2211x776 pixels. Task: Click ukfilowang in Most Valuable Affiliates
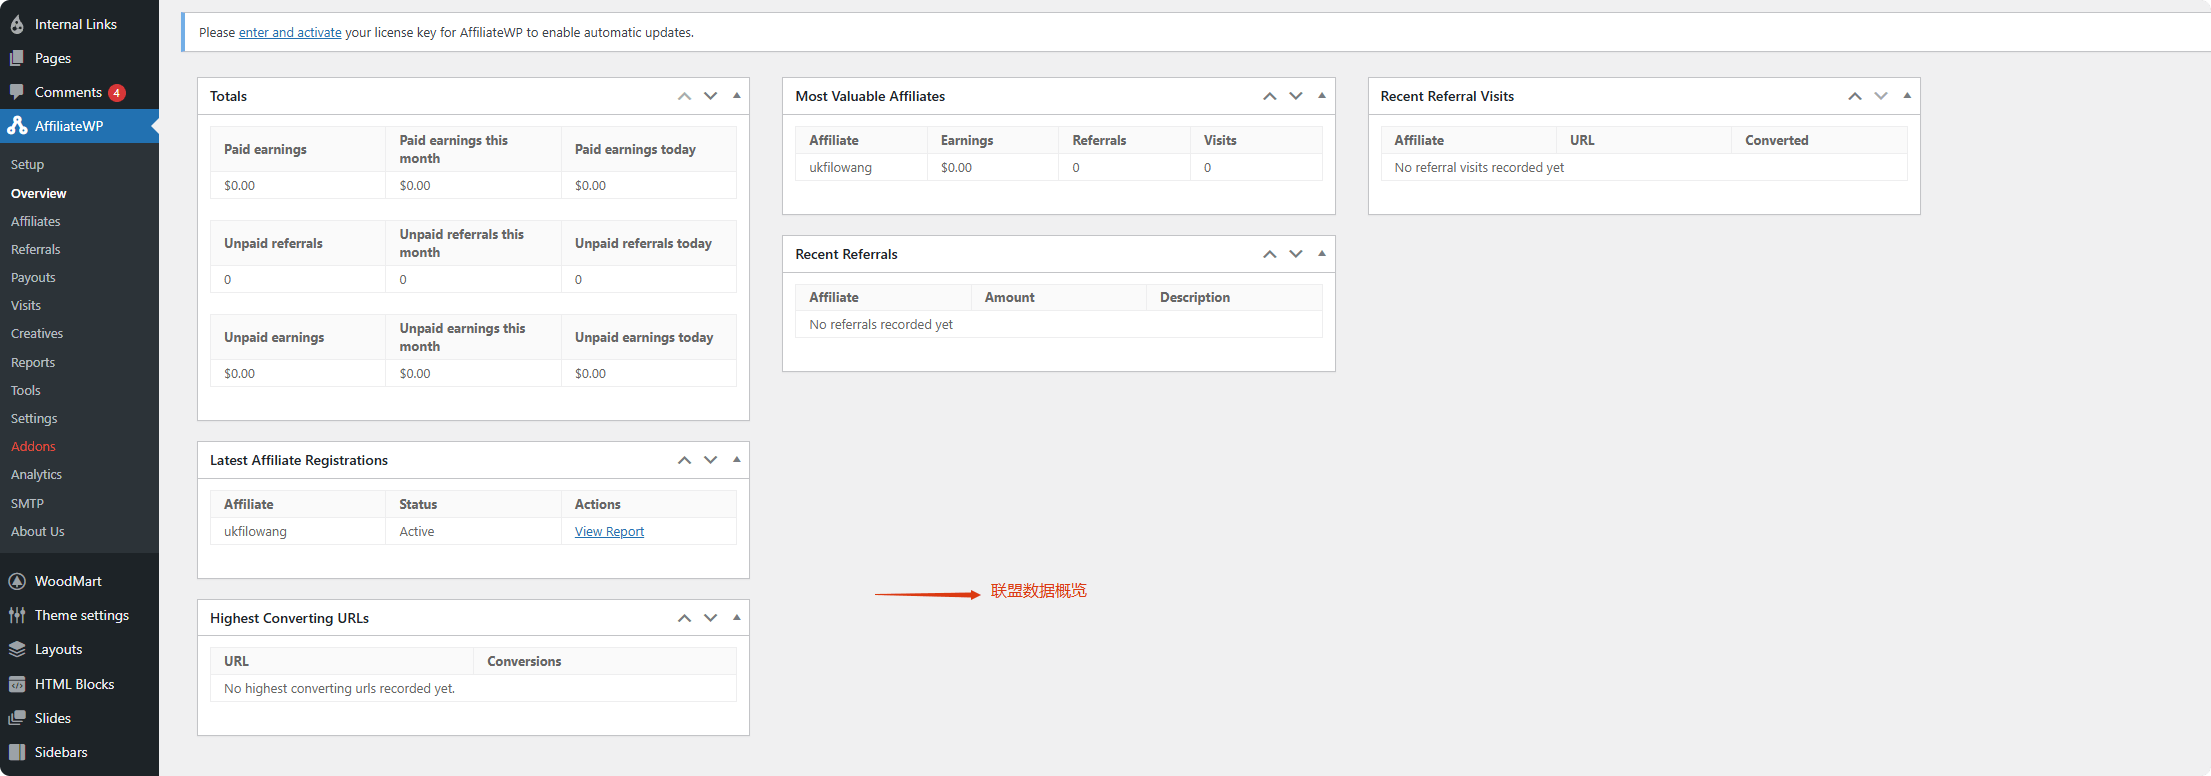tap(841, 167)
